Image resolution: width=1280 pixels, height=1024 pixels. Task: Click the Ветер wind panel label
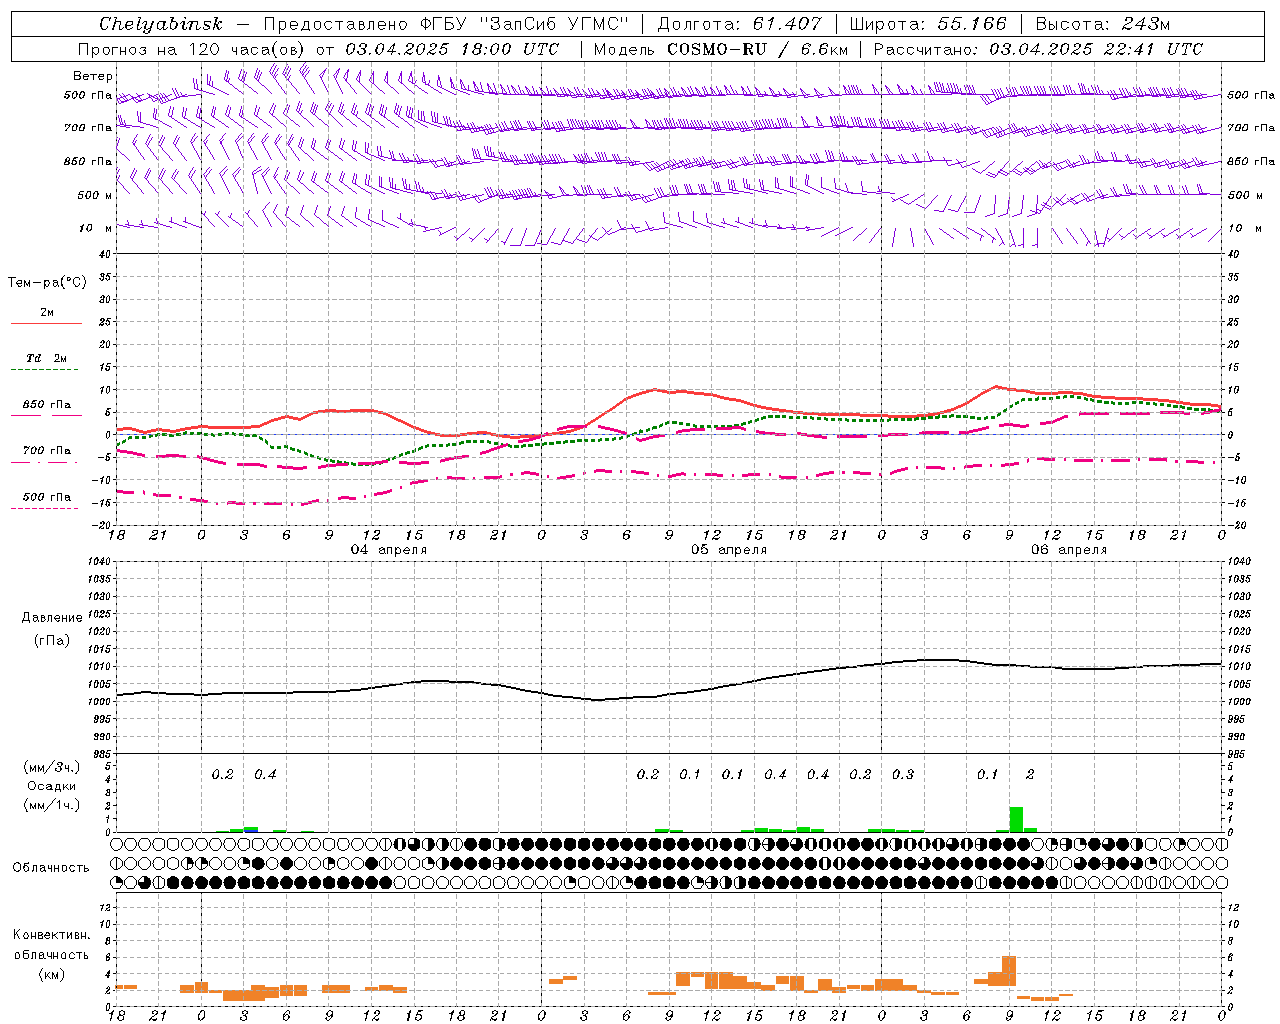93,76
